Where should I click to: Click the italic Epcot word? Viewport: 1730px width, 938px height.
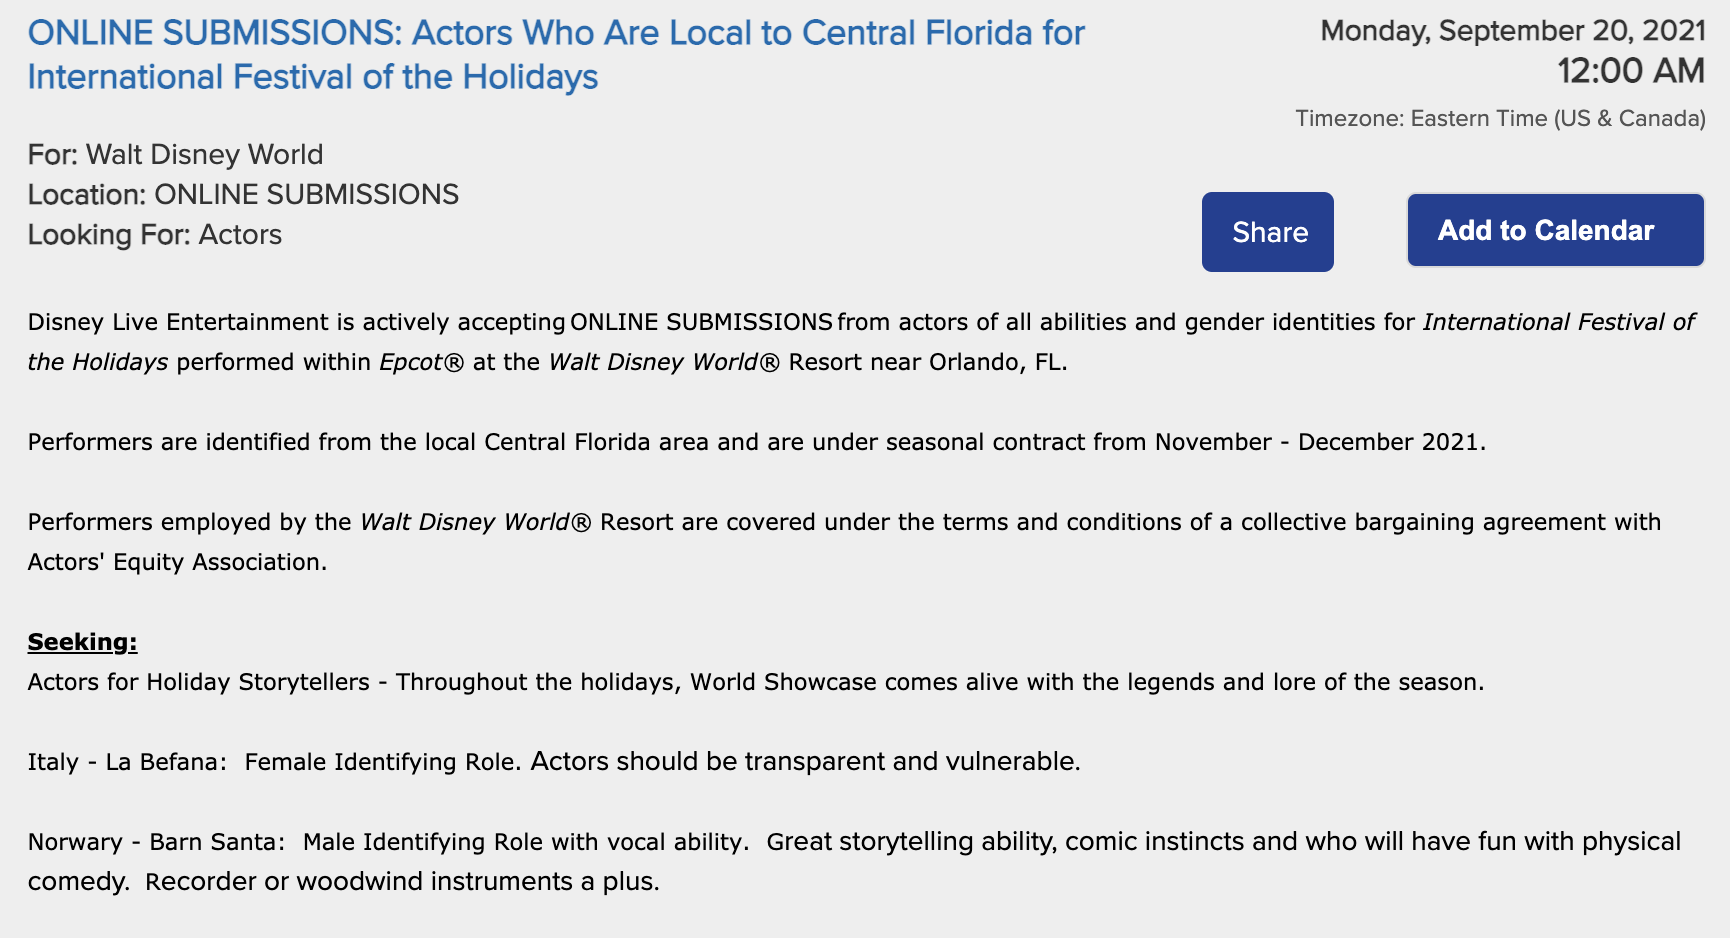click(x=410, y=362)
